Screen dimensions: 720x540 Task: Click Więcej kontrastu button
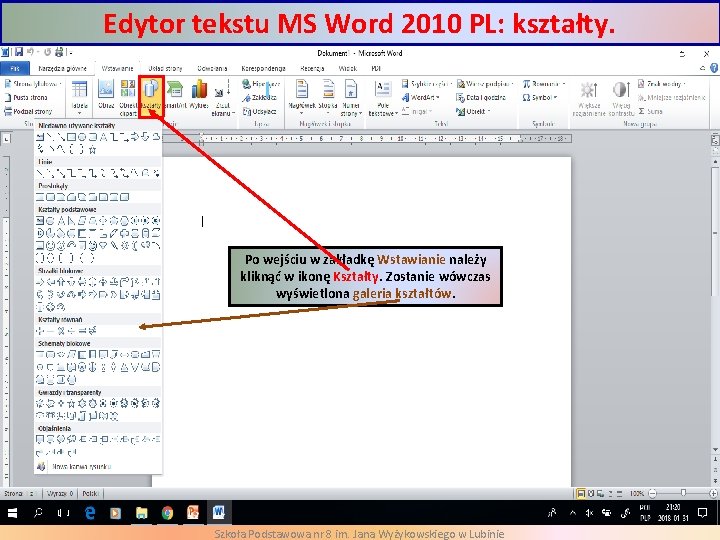(621, 98)
